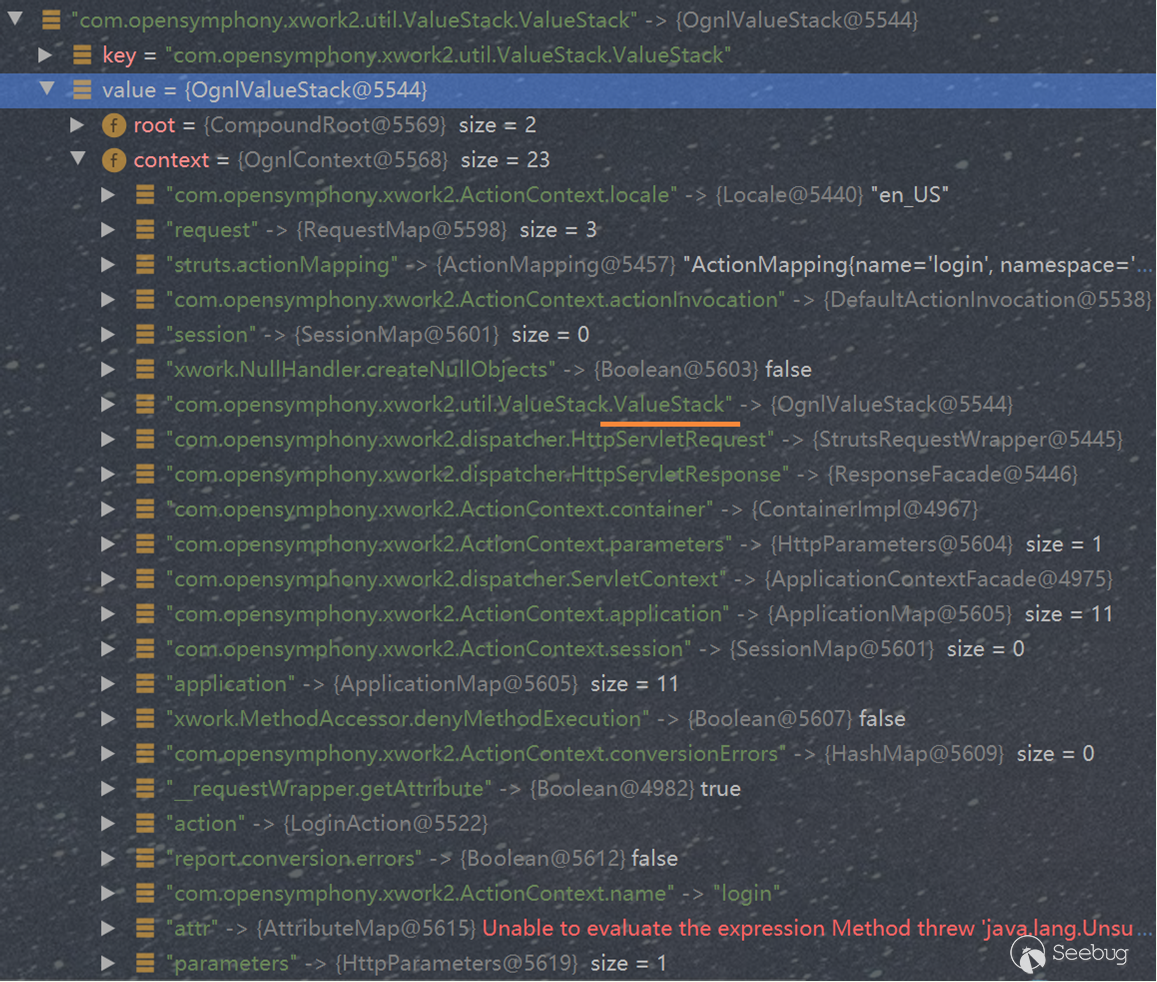
Task: Expand the root CompoundRoot@5569 field
Action: [77, 125]
